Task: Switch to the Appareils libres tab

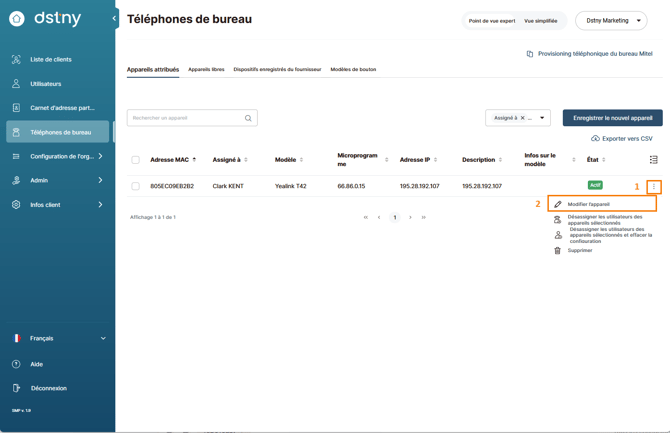Action: pos(206,69)
